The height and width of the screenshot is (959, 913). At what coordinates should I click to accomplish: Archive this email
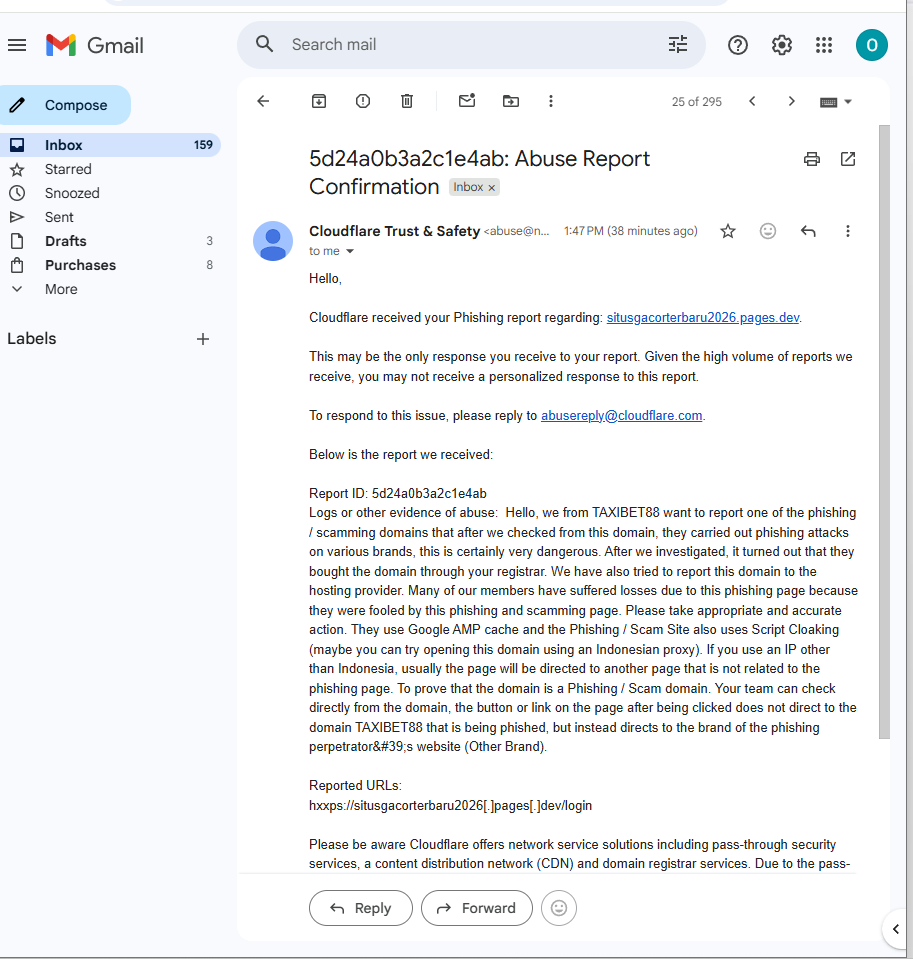[x=319, y=102]
